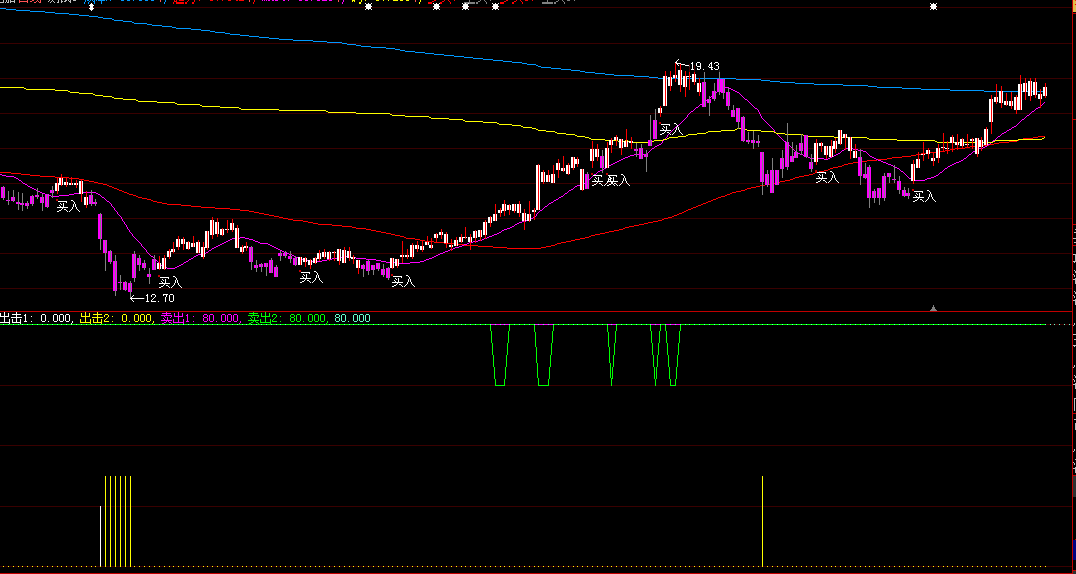Click the rightmost 买入 buy signal
Screen dimensions: 1076x574
point(924,197)
